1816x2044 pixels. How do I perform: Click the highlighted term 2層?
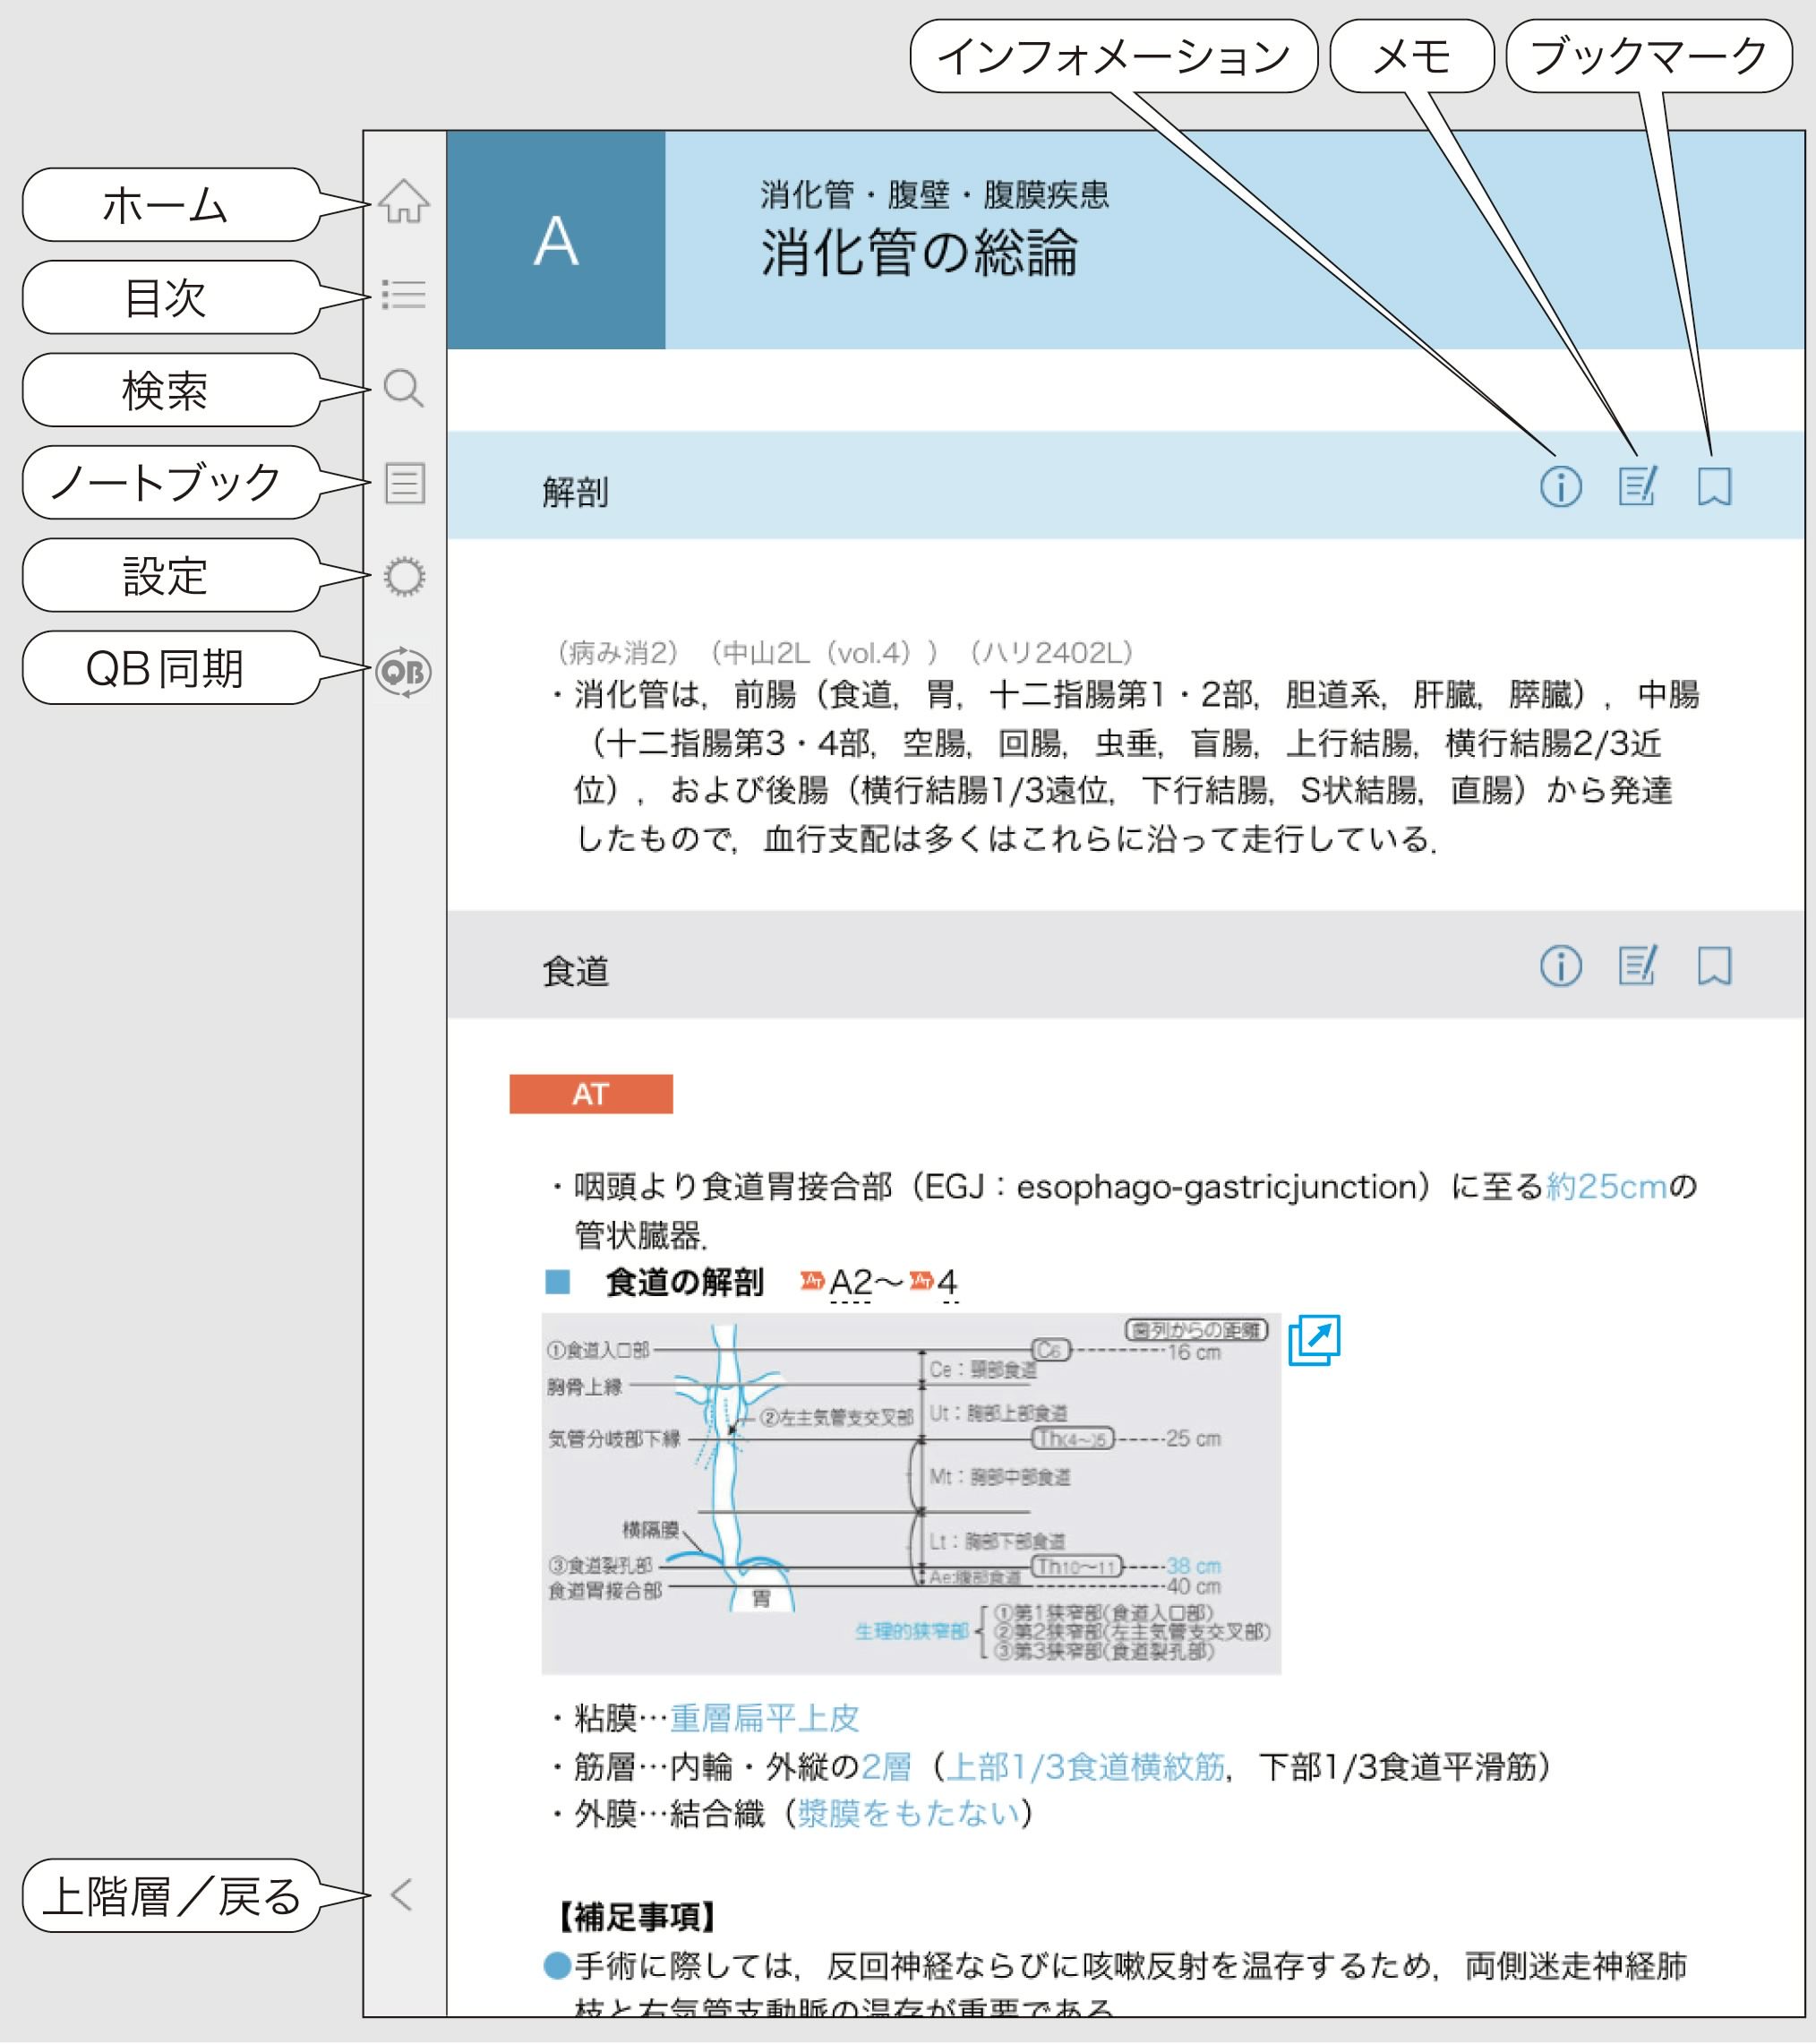(886, 1767)
